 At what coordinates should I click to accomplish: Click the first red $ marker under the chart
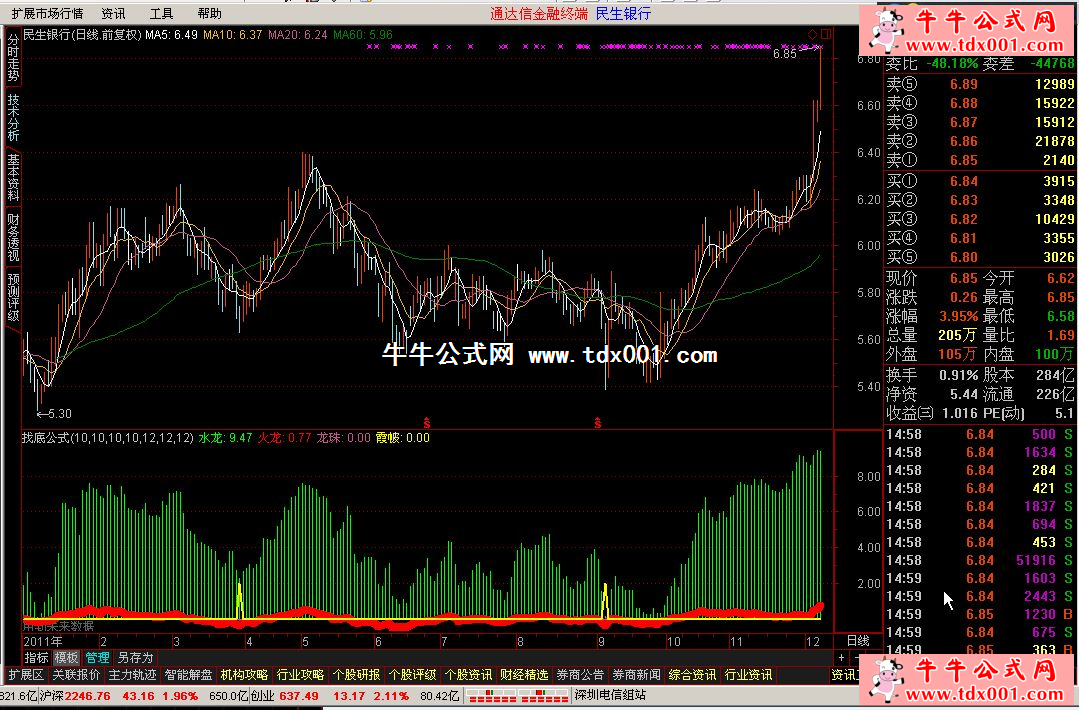coord(427,422)
